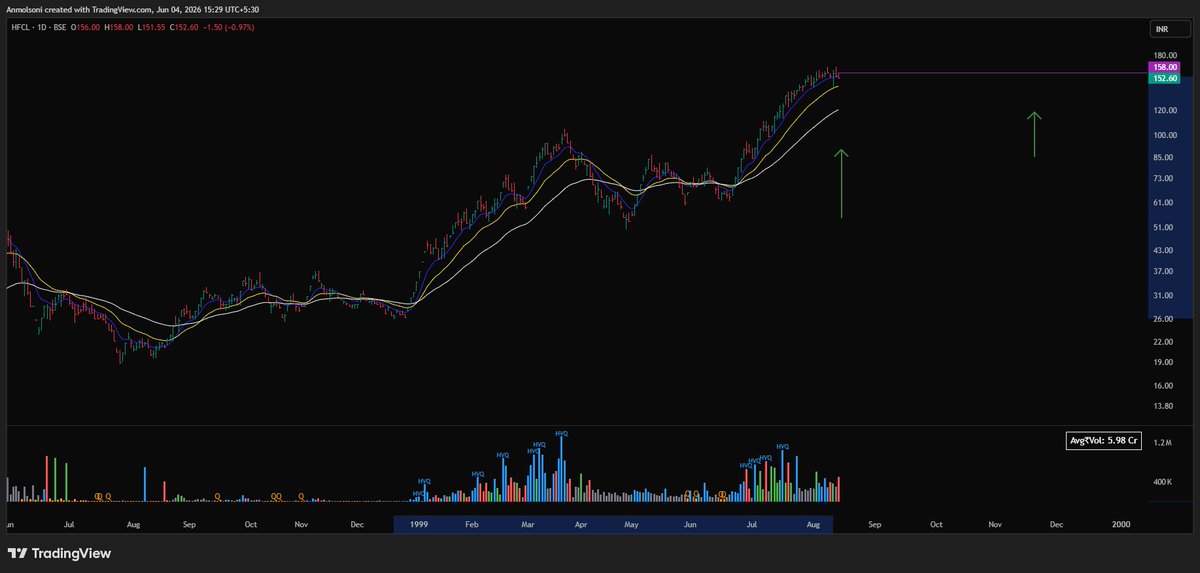Click 43.00 on the price axis

click(1163, 249)
